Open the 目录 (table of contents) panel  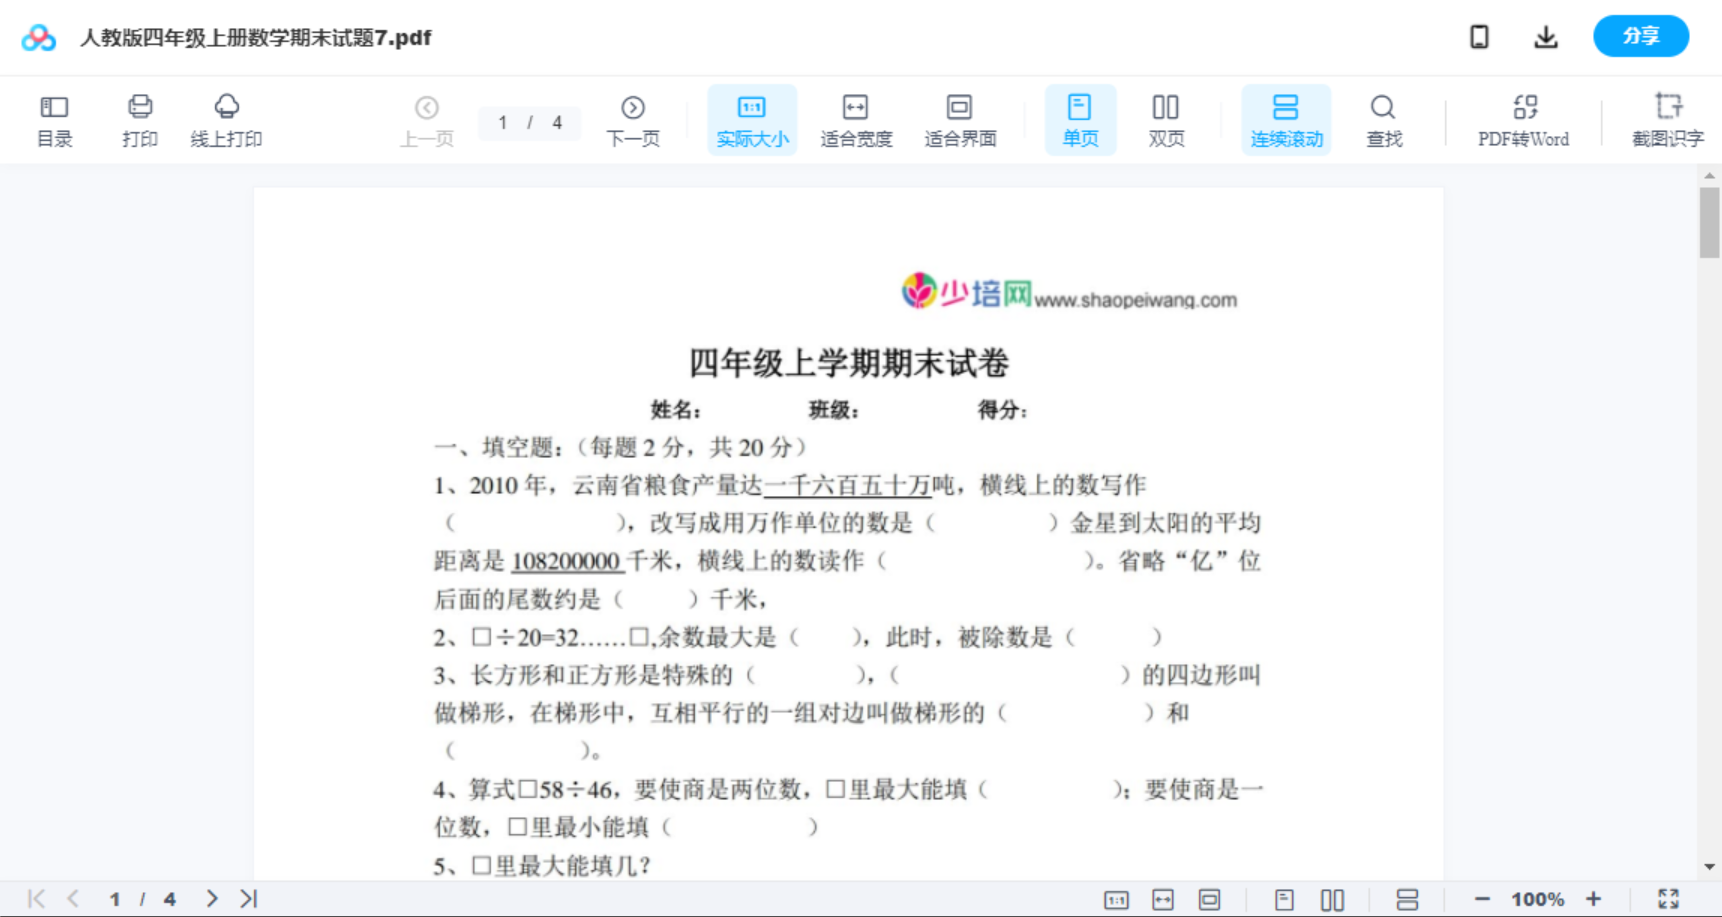(x=54, y=119)
